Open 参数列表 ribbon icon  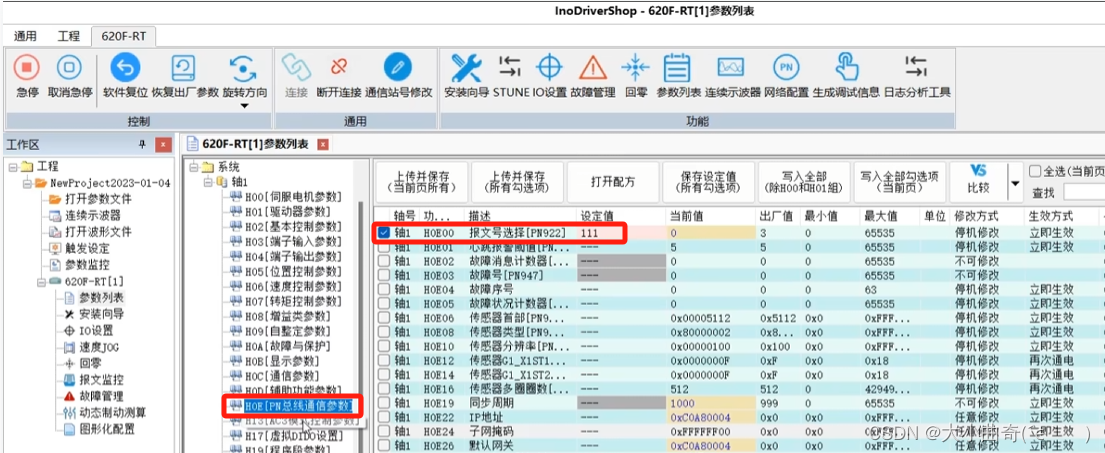tap(678, 68)
